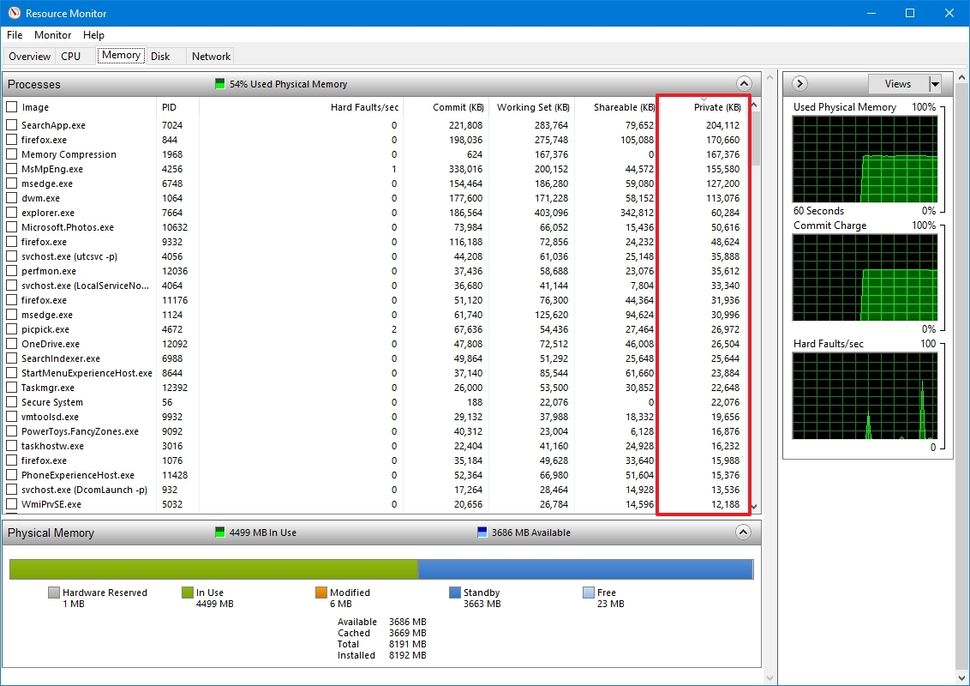Check the SearchApp.exe process checkbox
The width and height of the screenshot is (970, 686).
click(13, 125)
